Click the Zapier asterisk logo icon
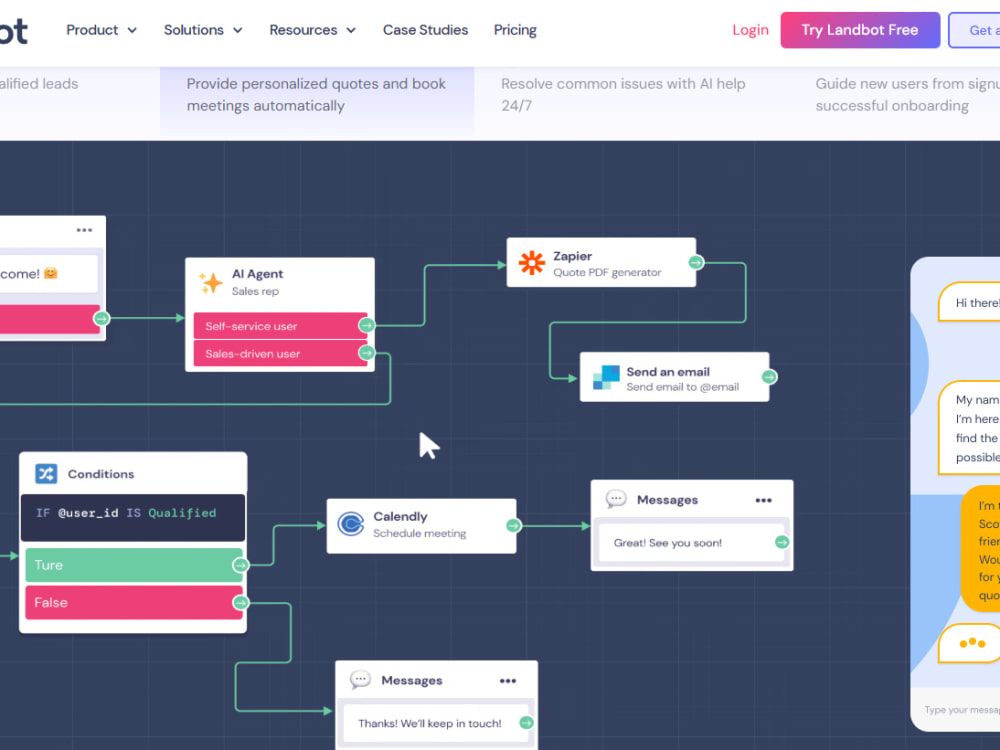Image resolution: width=1000 pixels, height=750 pixels. (531, 262)
